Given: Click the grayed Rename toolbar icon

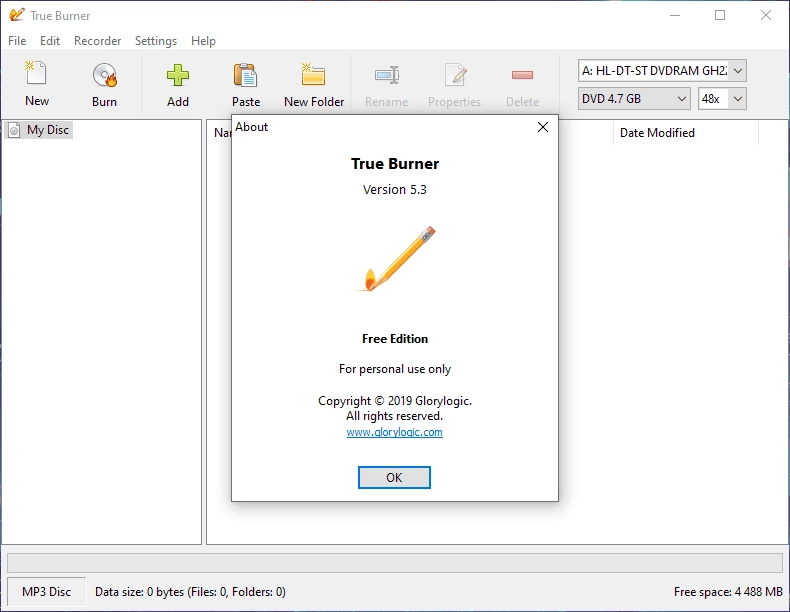Looking at the screenshot, I should click(386, 75).
